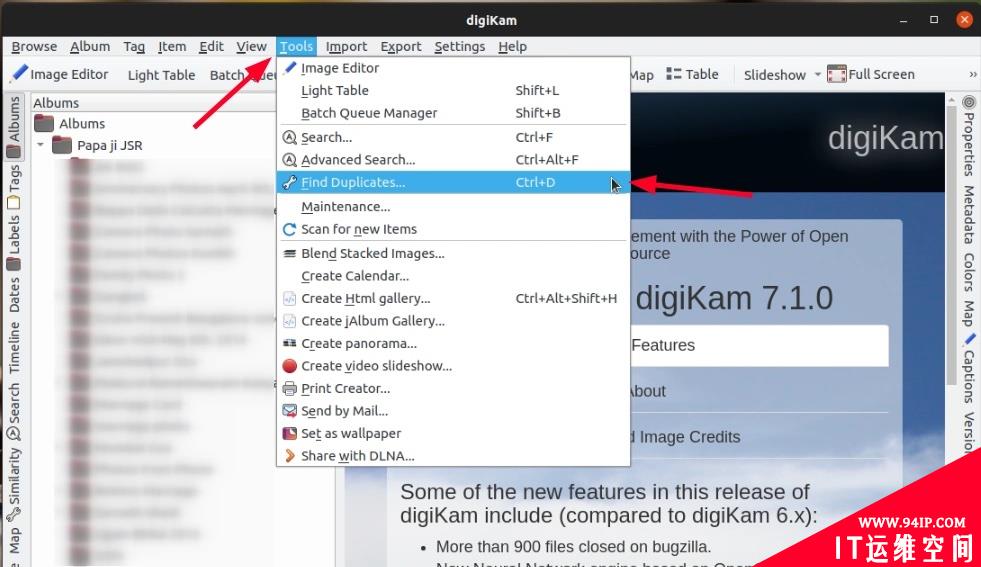Select Advanced Search... menu entry

pos(453,160)
